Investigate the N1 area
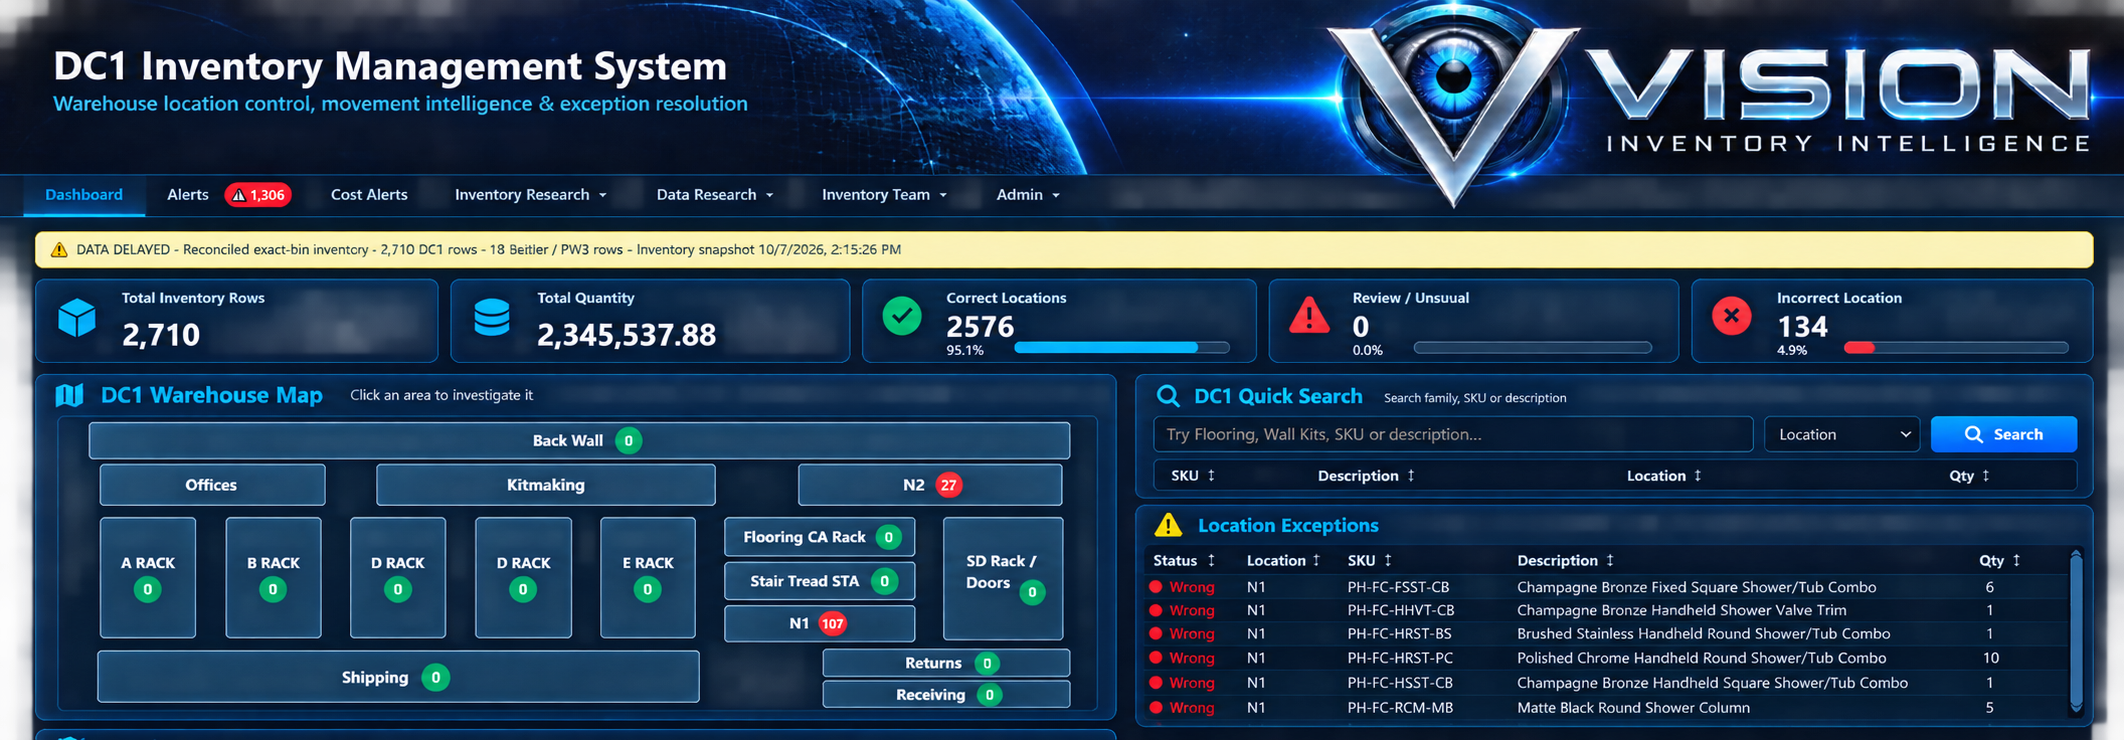The width and height of the screenshot is (2124, 740). click(819, 624)
